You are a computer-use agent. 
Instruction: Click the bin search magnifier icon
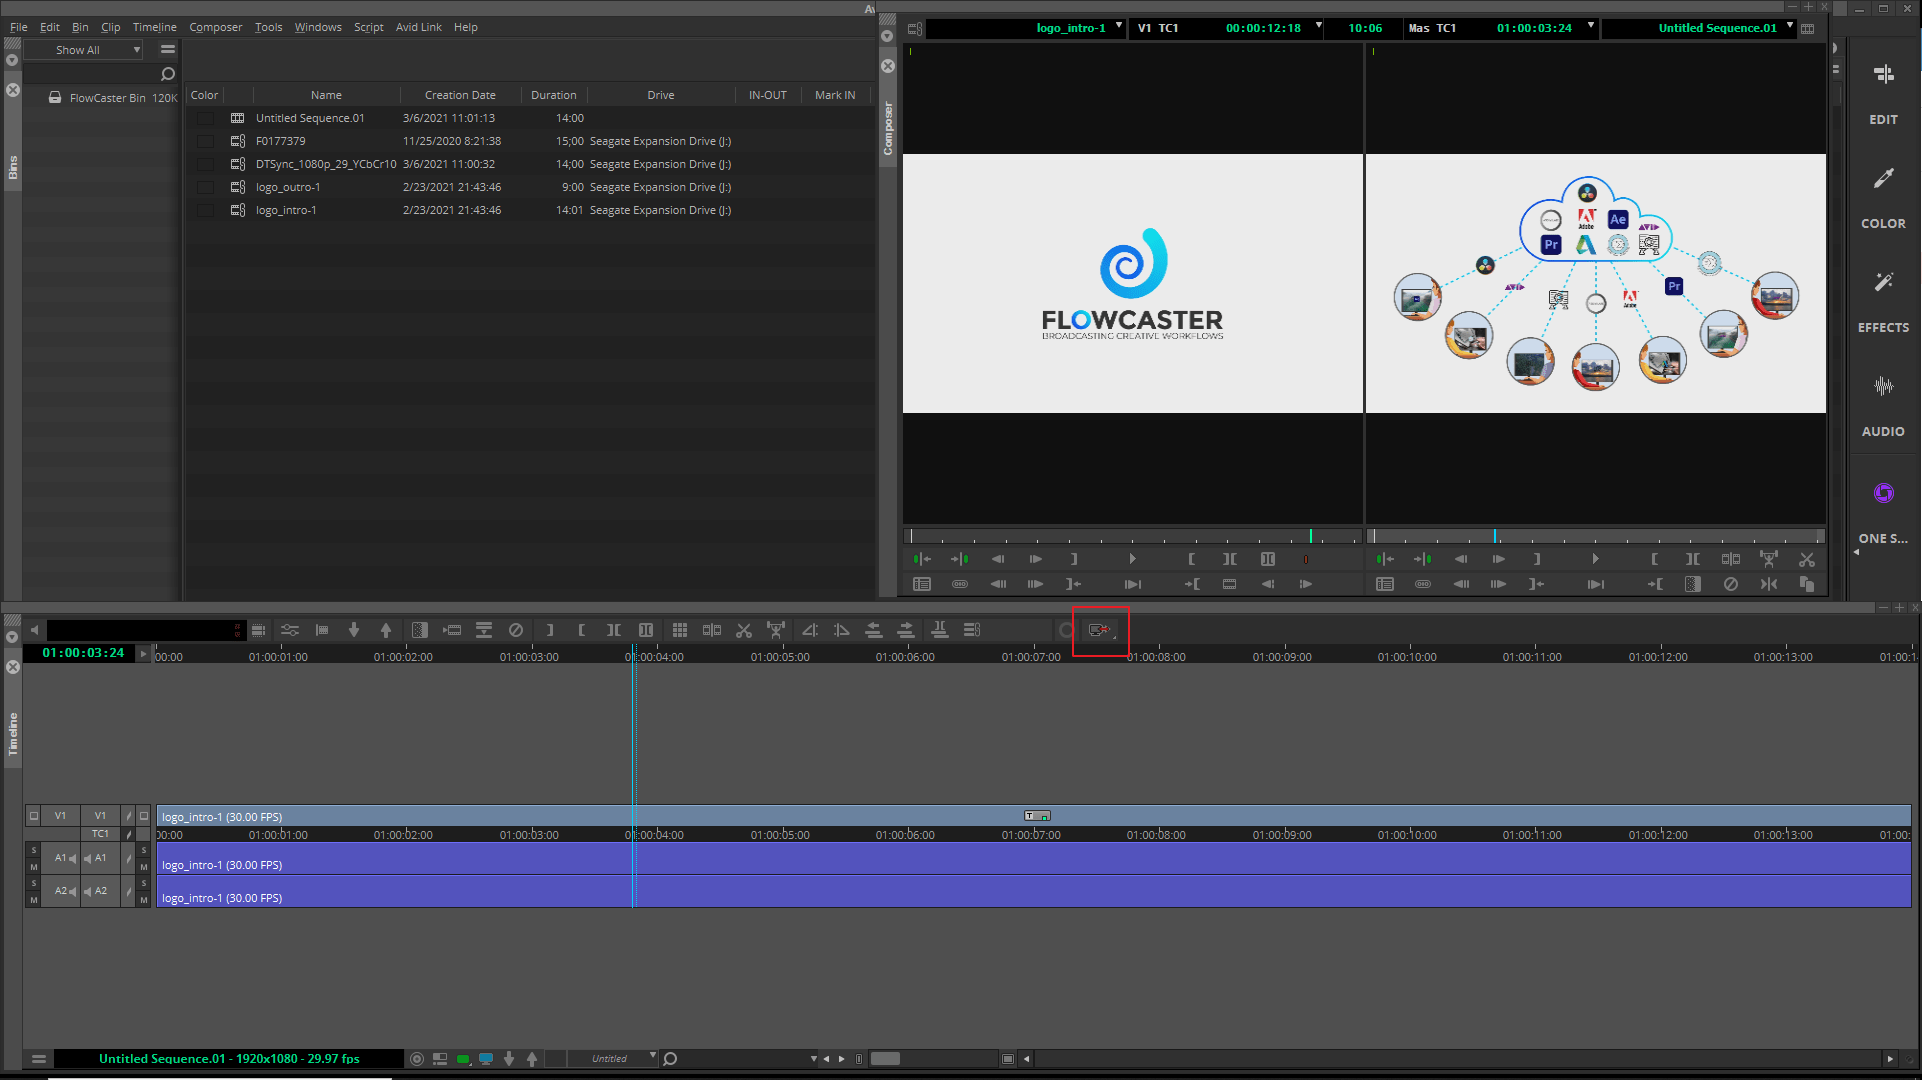(x=168, y=74)
